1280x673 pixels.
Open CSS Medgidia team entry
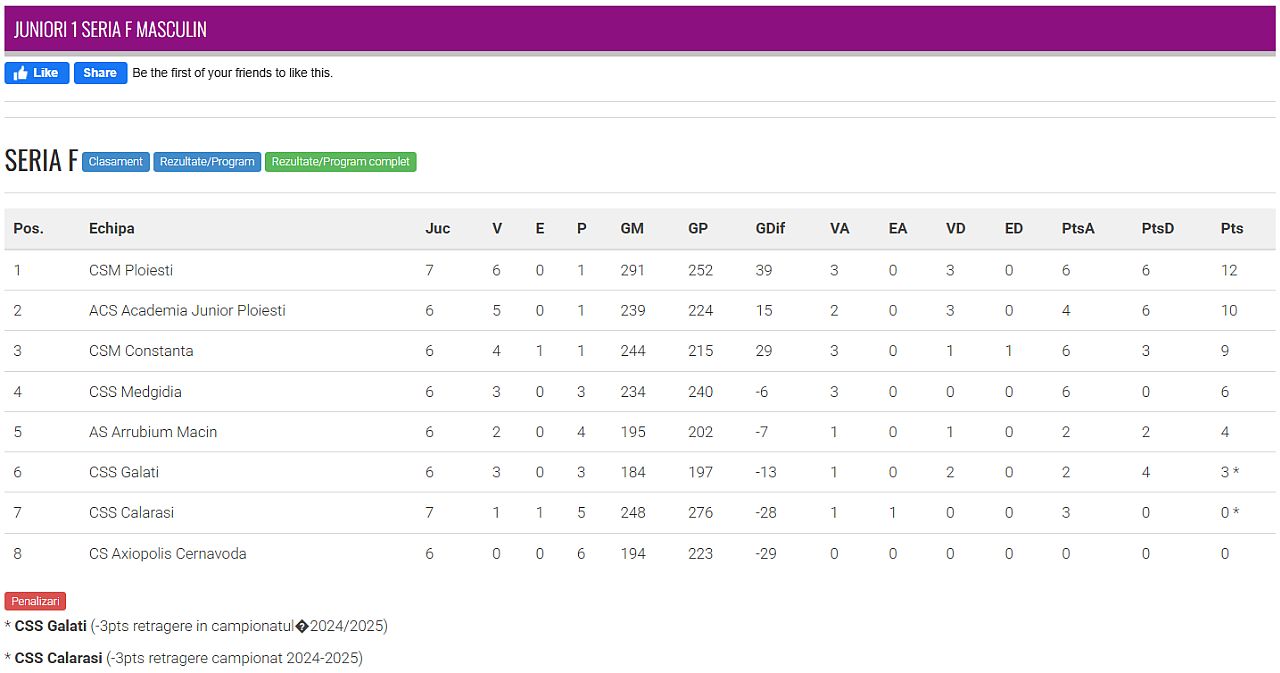click(x=135, y=392)
